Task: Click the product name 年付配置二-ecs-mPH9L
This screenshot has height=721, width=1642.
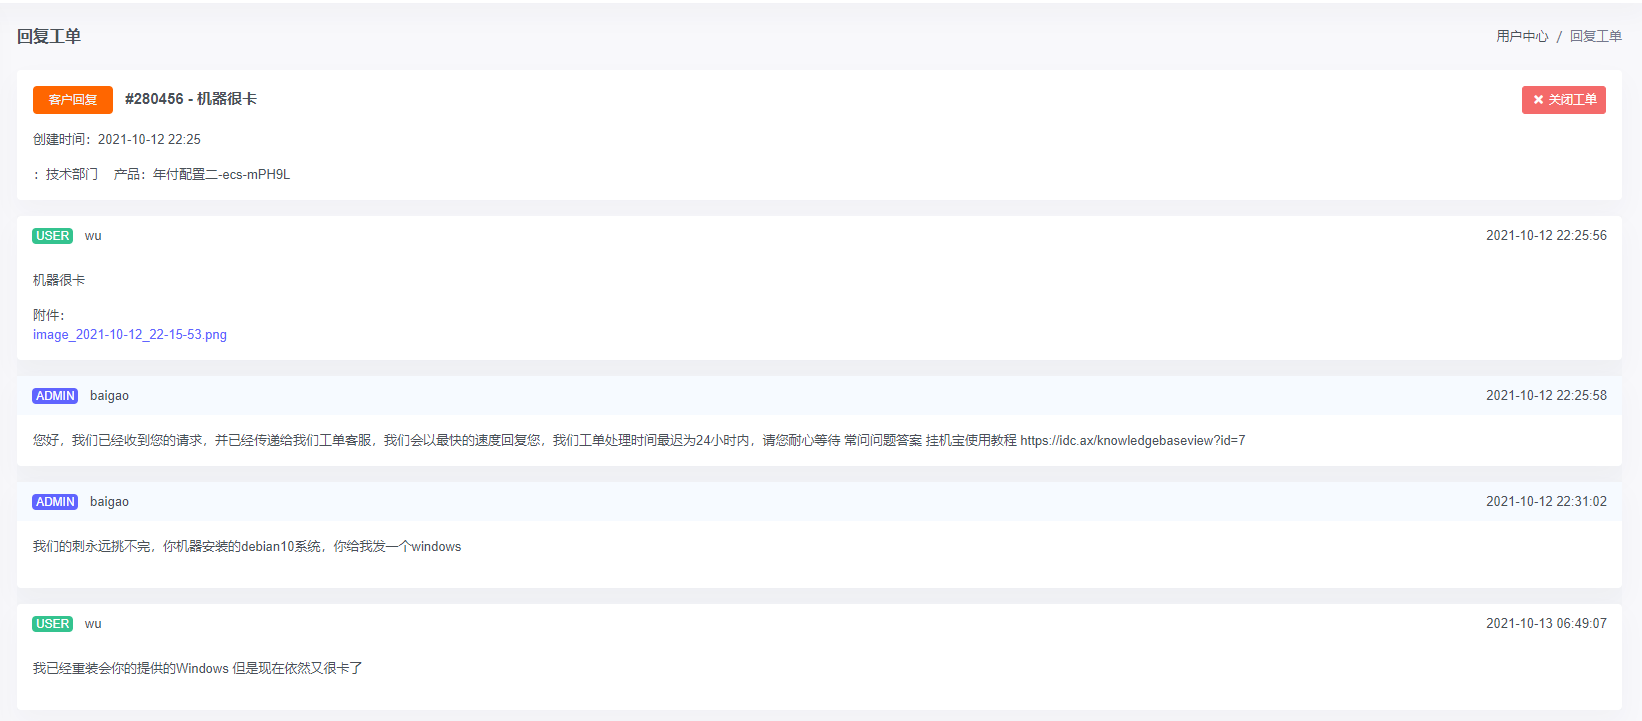Action: (x=221, y=174)
